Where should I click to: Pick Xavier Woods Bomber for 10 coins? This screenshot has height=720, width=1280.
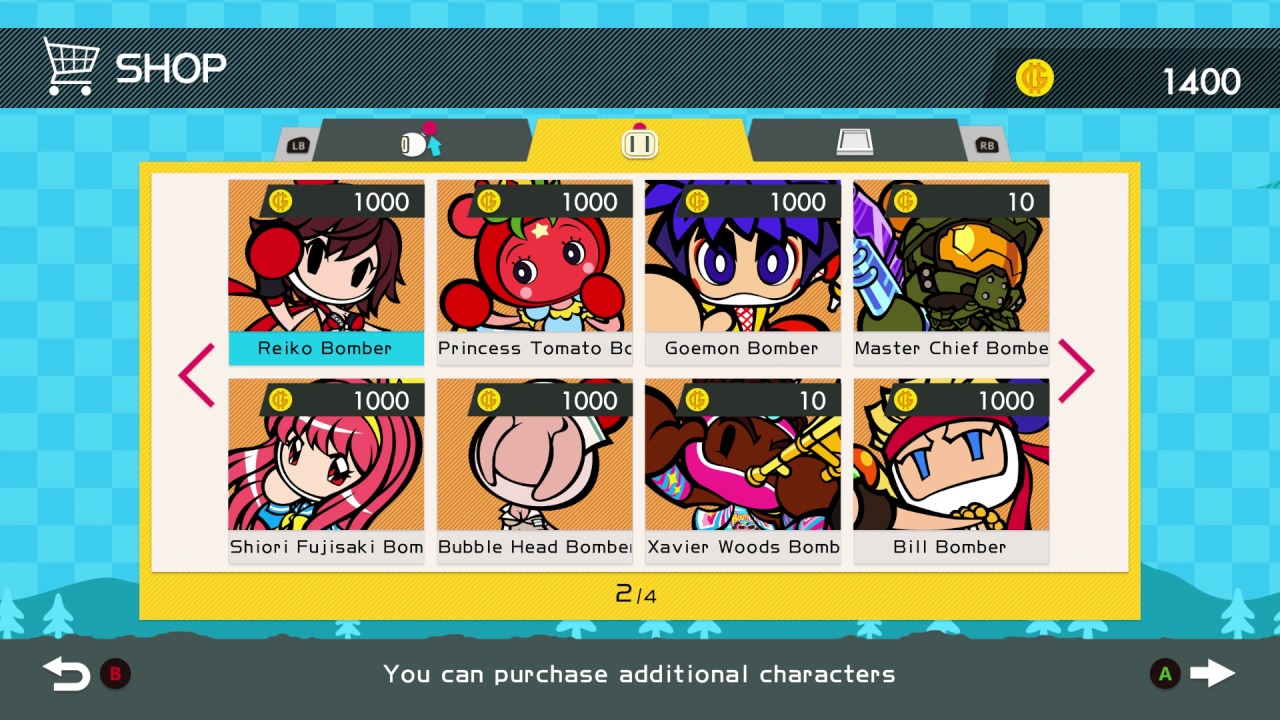point(743,471)
